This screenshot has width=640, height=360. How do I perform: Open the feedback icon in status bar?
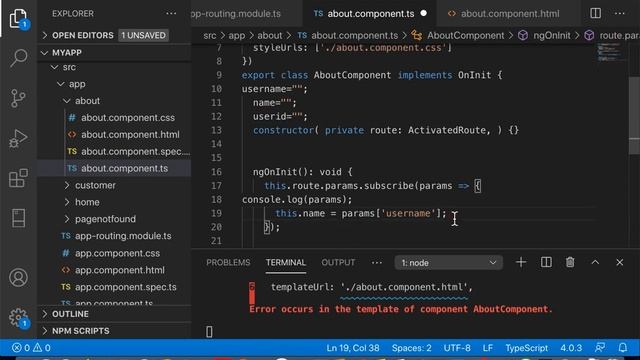[x=600, y=348]
